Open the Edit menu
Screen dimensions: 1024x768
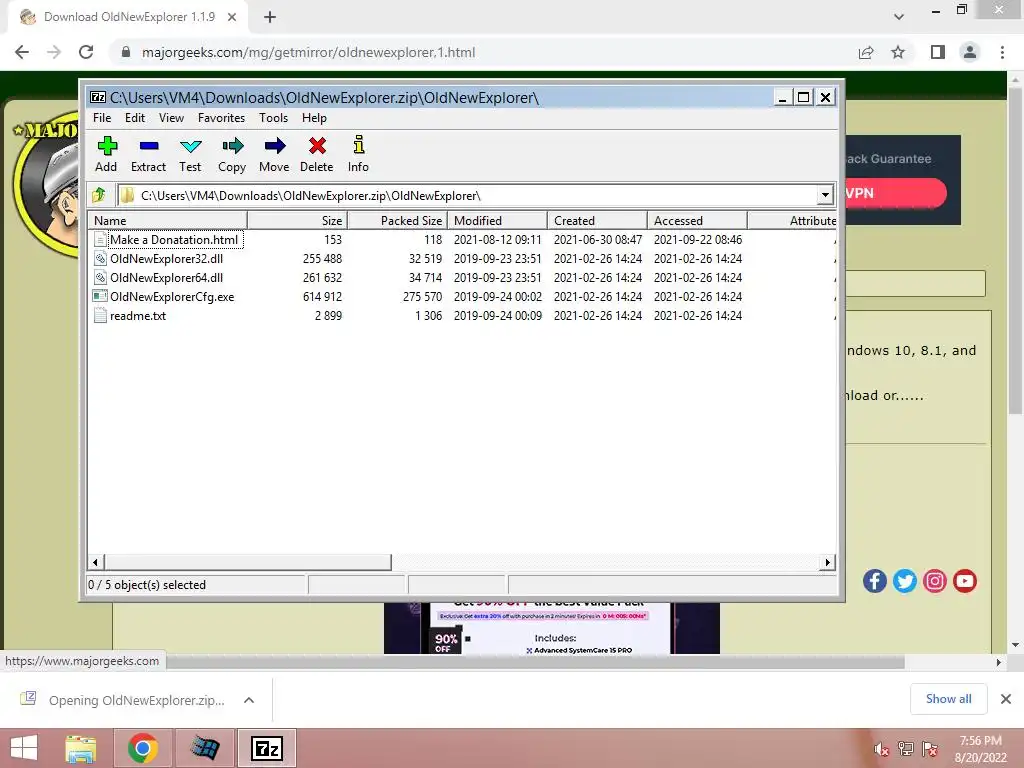pos(135,118)
